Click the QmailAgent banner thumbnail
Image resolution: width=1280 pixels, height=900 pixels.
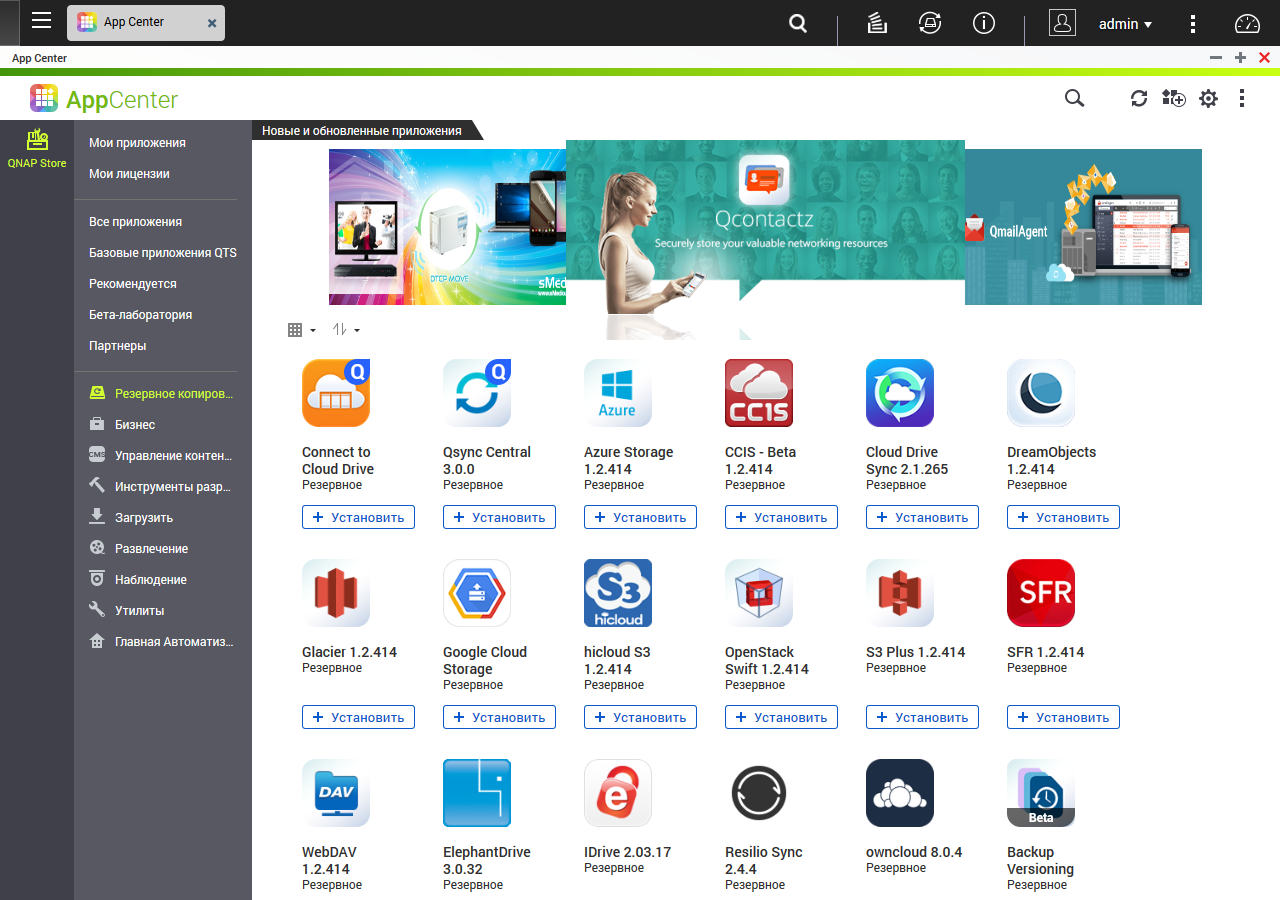[1083, 227]
